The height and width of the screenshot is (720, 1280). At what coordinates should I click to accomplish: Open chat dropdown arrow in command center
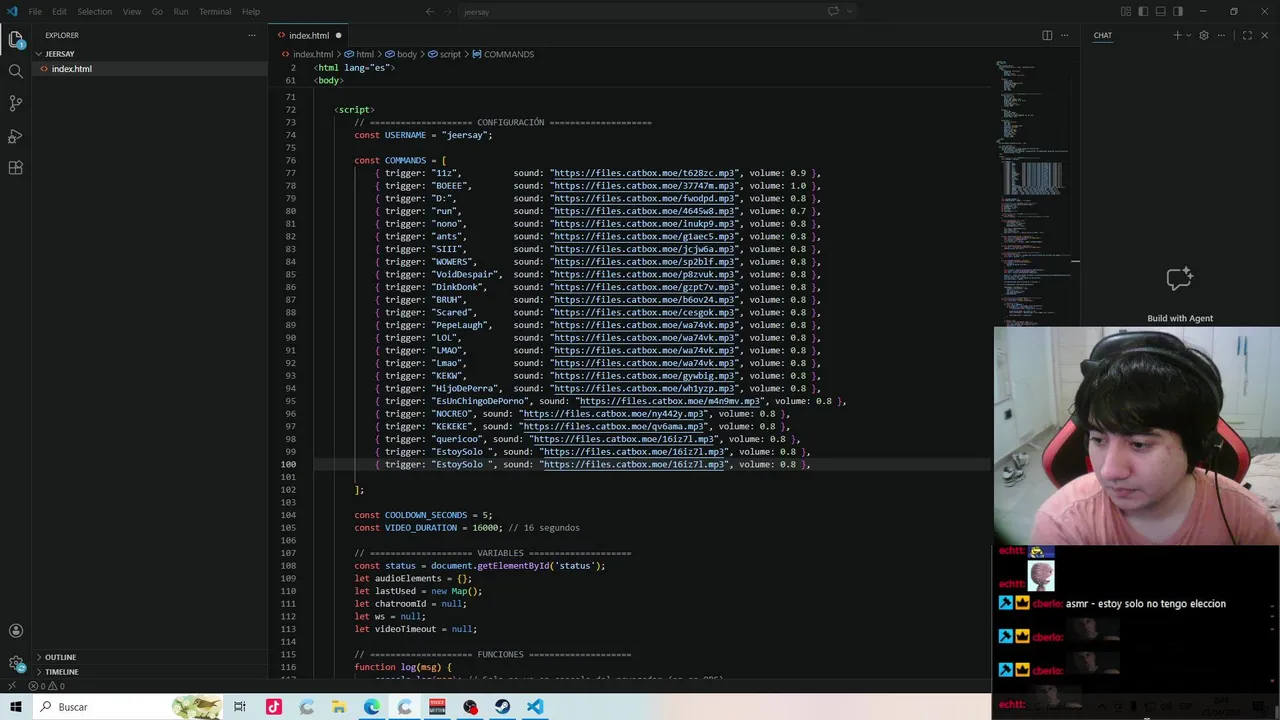pyautogui.click(x=850, y=12)
